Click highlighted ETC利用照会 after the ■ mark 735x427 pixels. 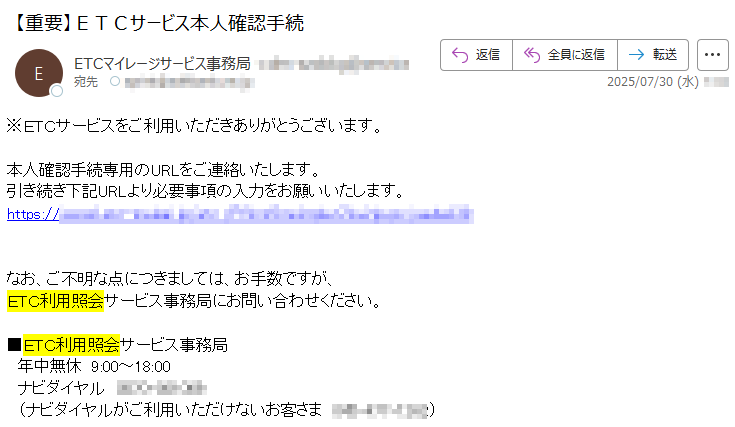click(x=71, y=345)
